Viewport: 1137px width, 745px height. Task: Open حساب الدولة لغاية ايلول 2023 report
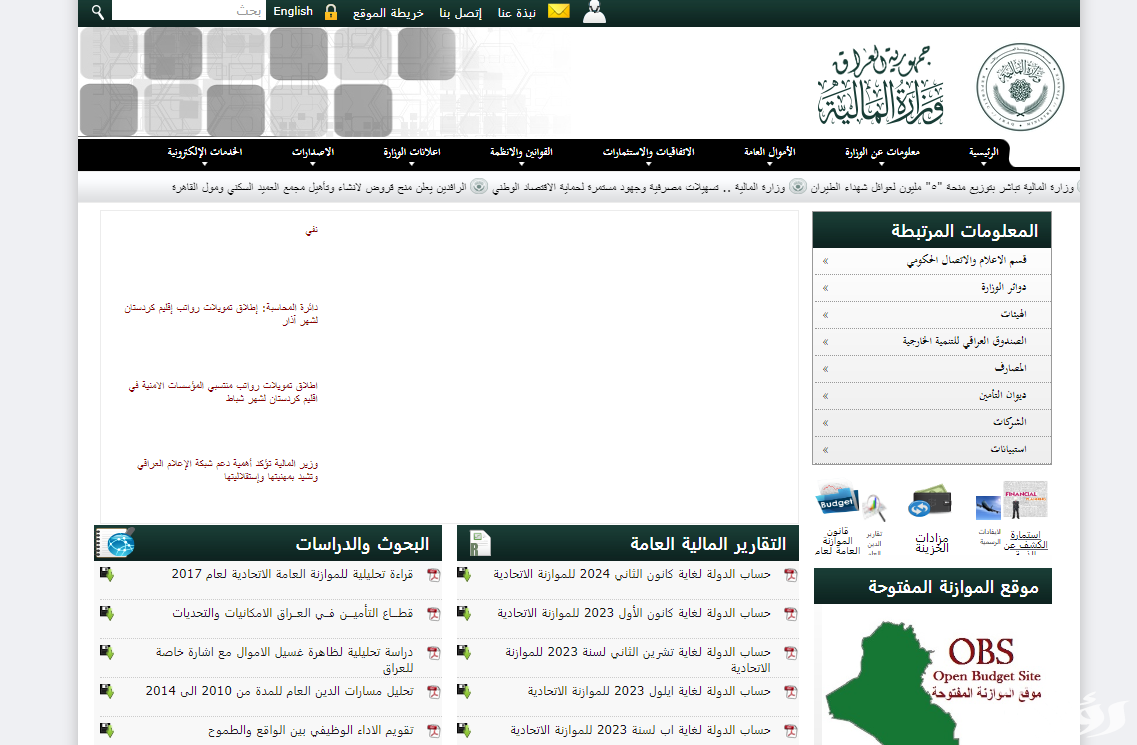pyautogui.click(x=649, y=691)
